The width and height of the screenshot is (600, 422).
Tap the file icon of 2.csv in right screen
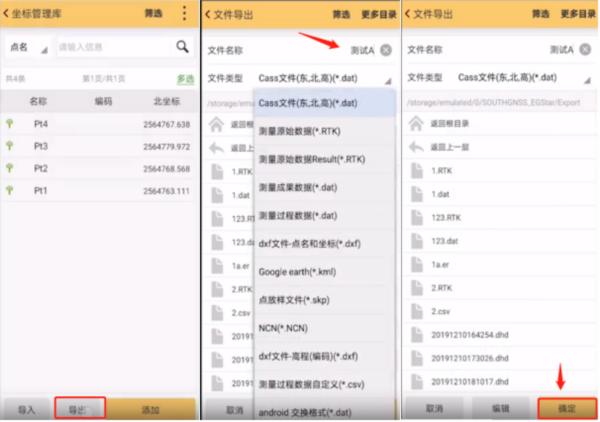(417, 311)
